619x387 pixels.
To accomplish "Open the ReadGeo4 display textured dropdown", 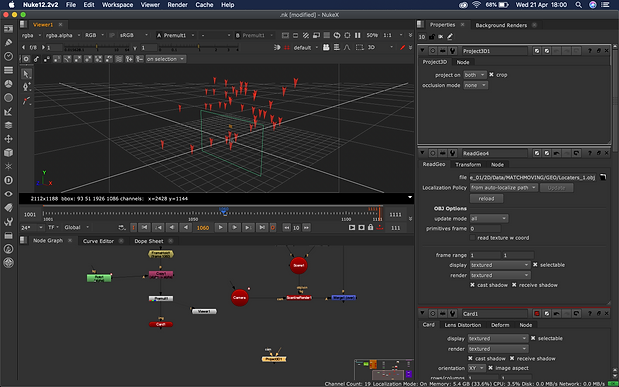I will [x=500, y=265].
